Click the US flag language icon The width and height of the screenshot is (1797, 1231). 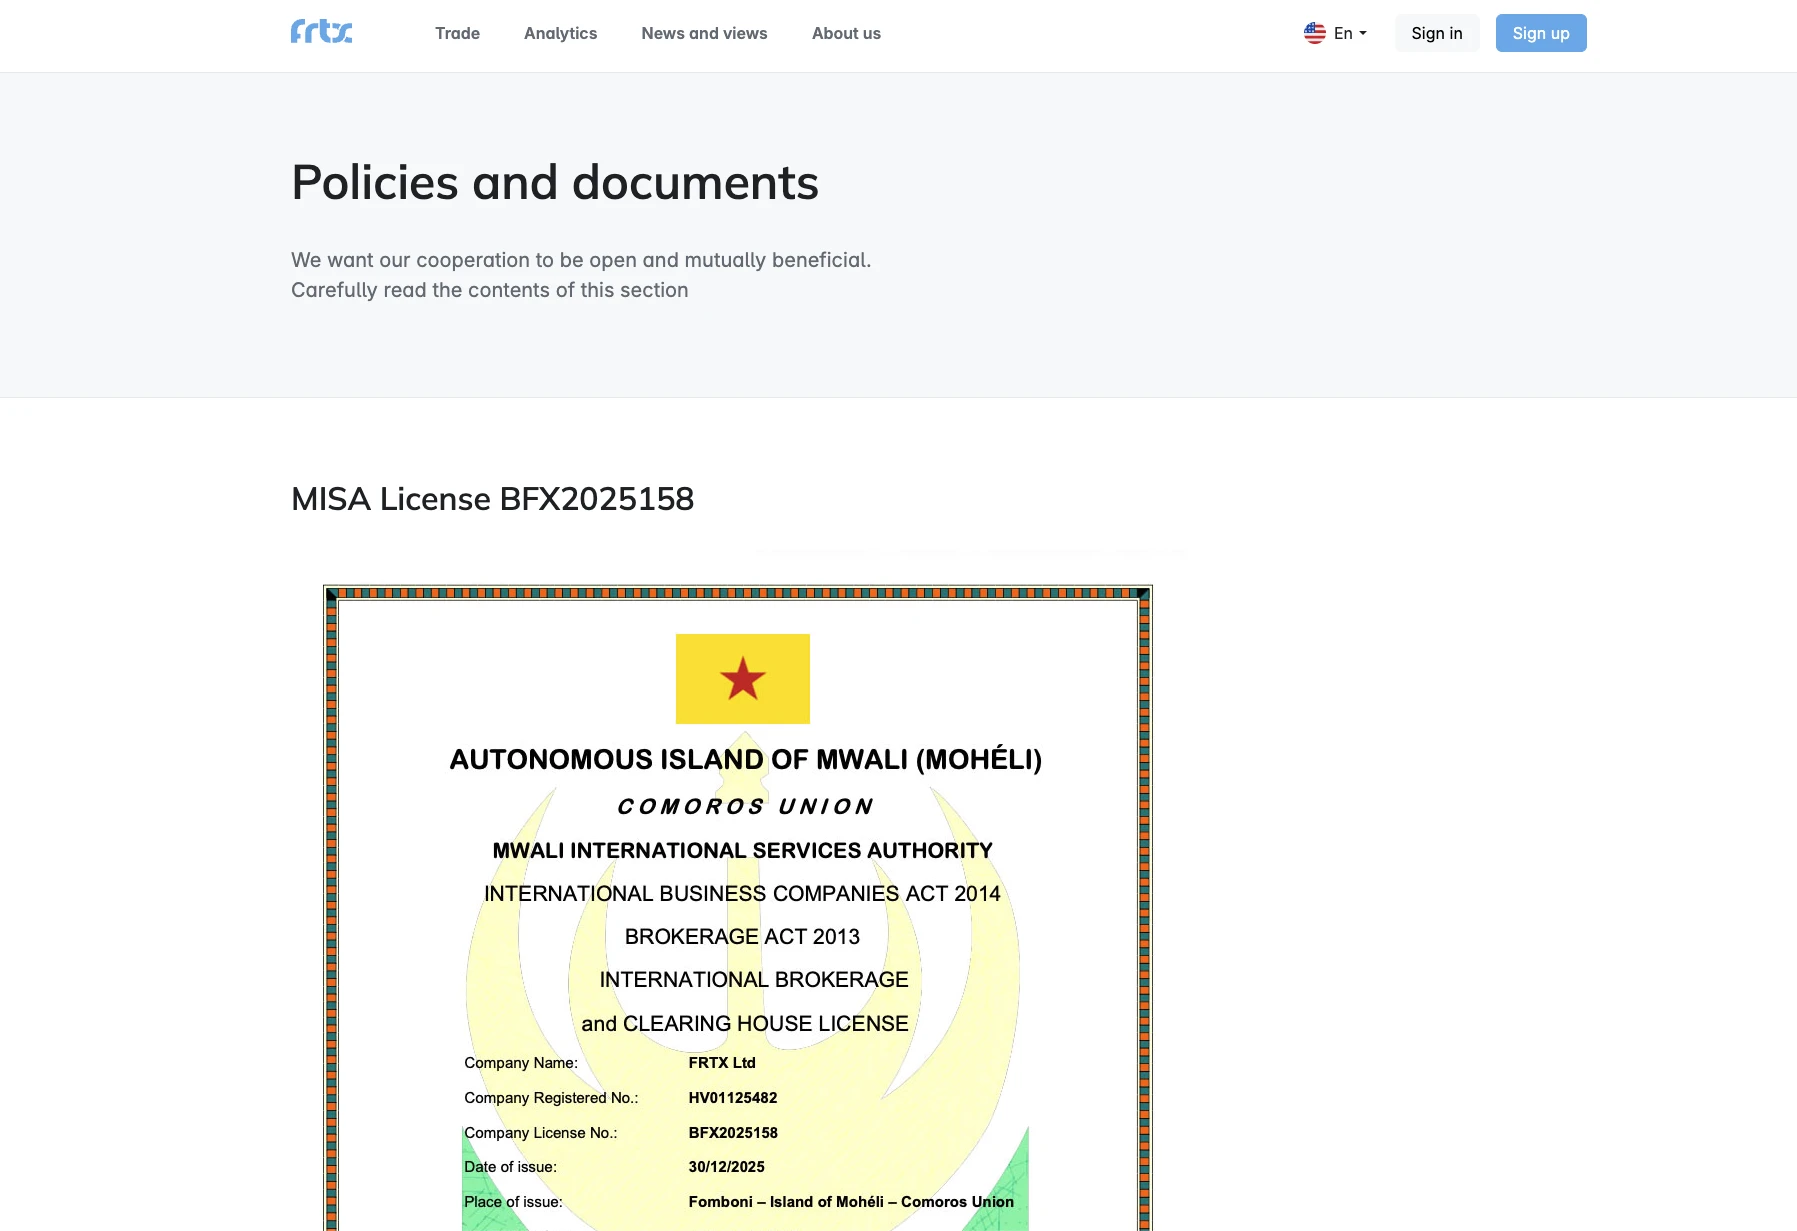coord(1314,33)
